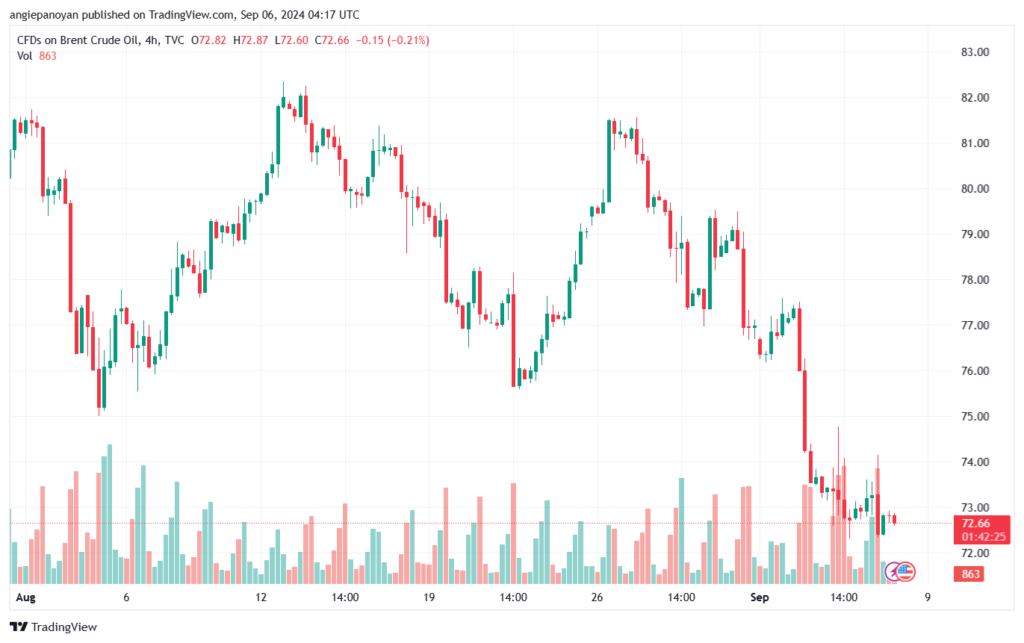Screen dimensions: 1024x643
Task: Click the 12 date label on time axis
Action: [262, 597]
